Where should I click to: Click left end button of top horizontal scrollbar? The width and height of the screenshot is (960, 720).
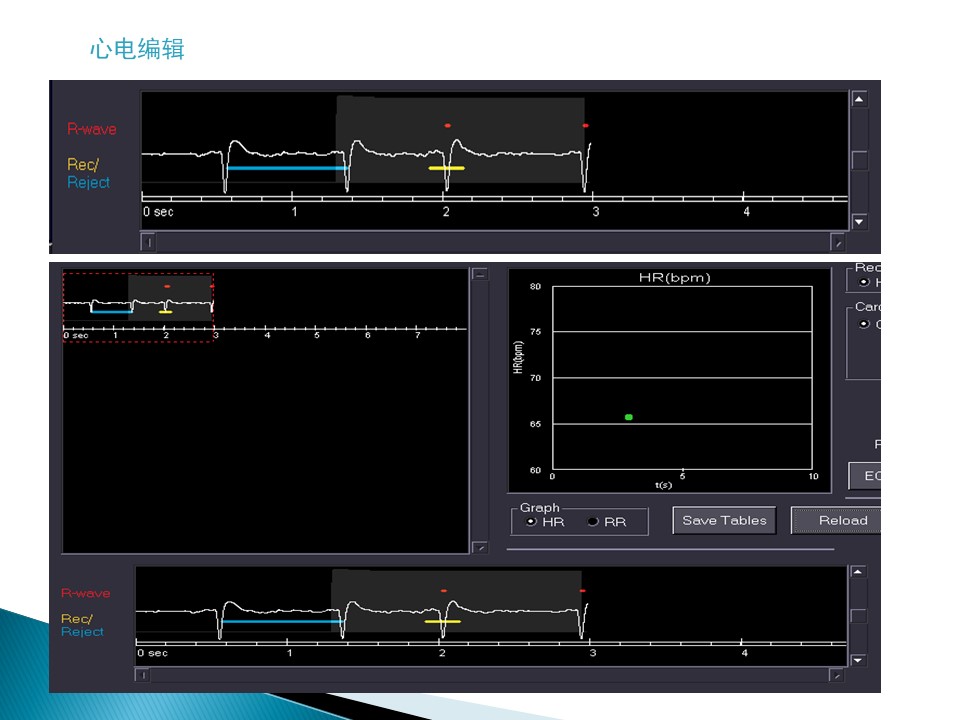[x=148, y=242]
